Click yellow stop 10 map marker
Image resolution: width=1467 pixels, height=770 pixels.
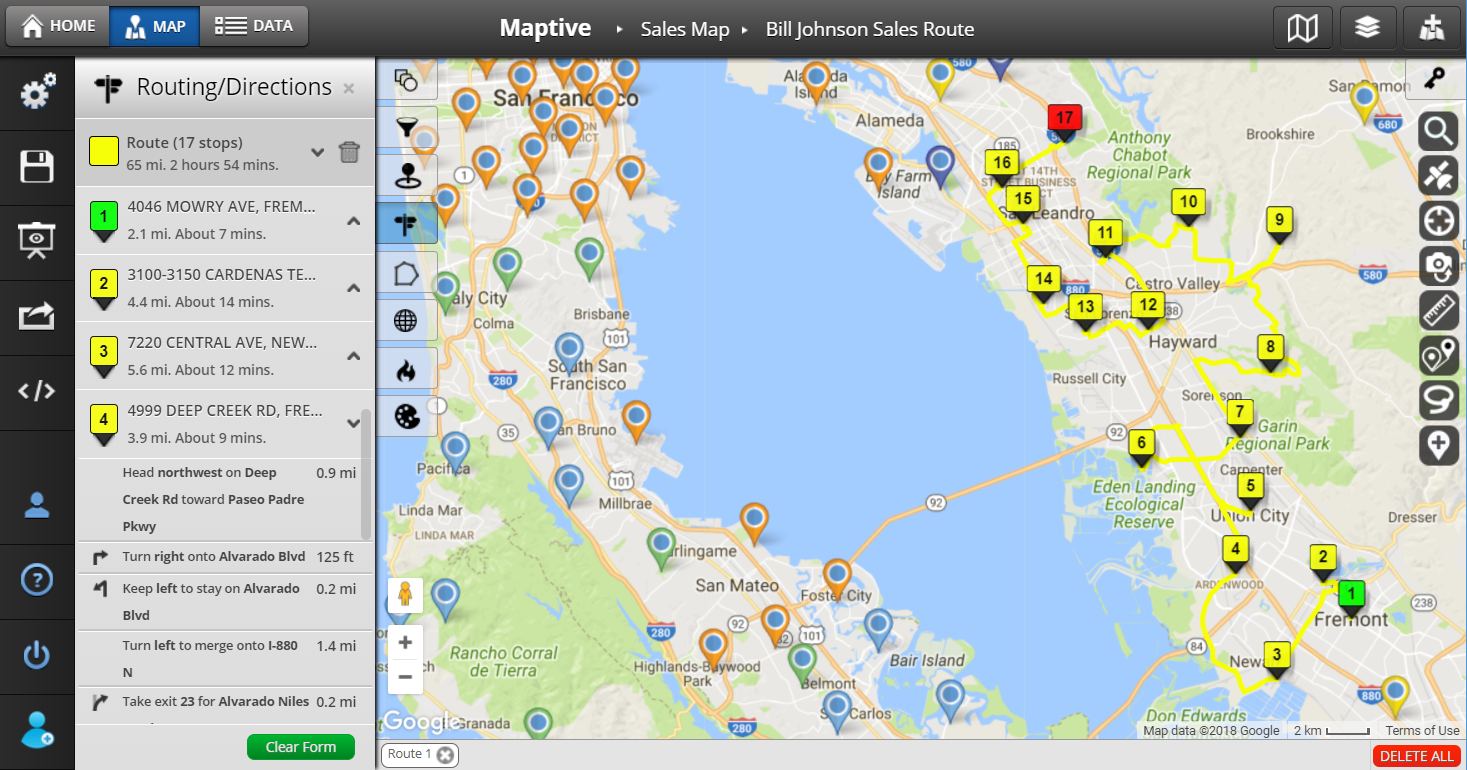pyautogui.click(x=1188, y=205)
